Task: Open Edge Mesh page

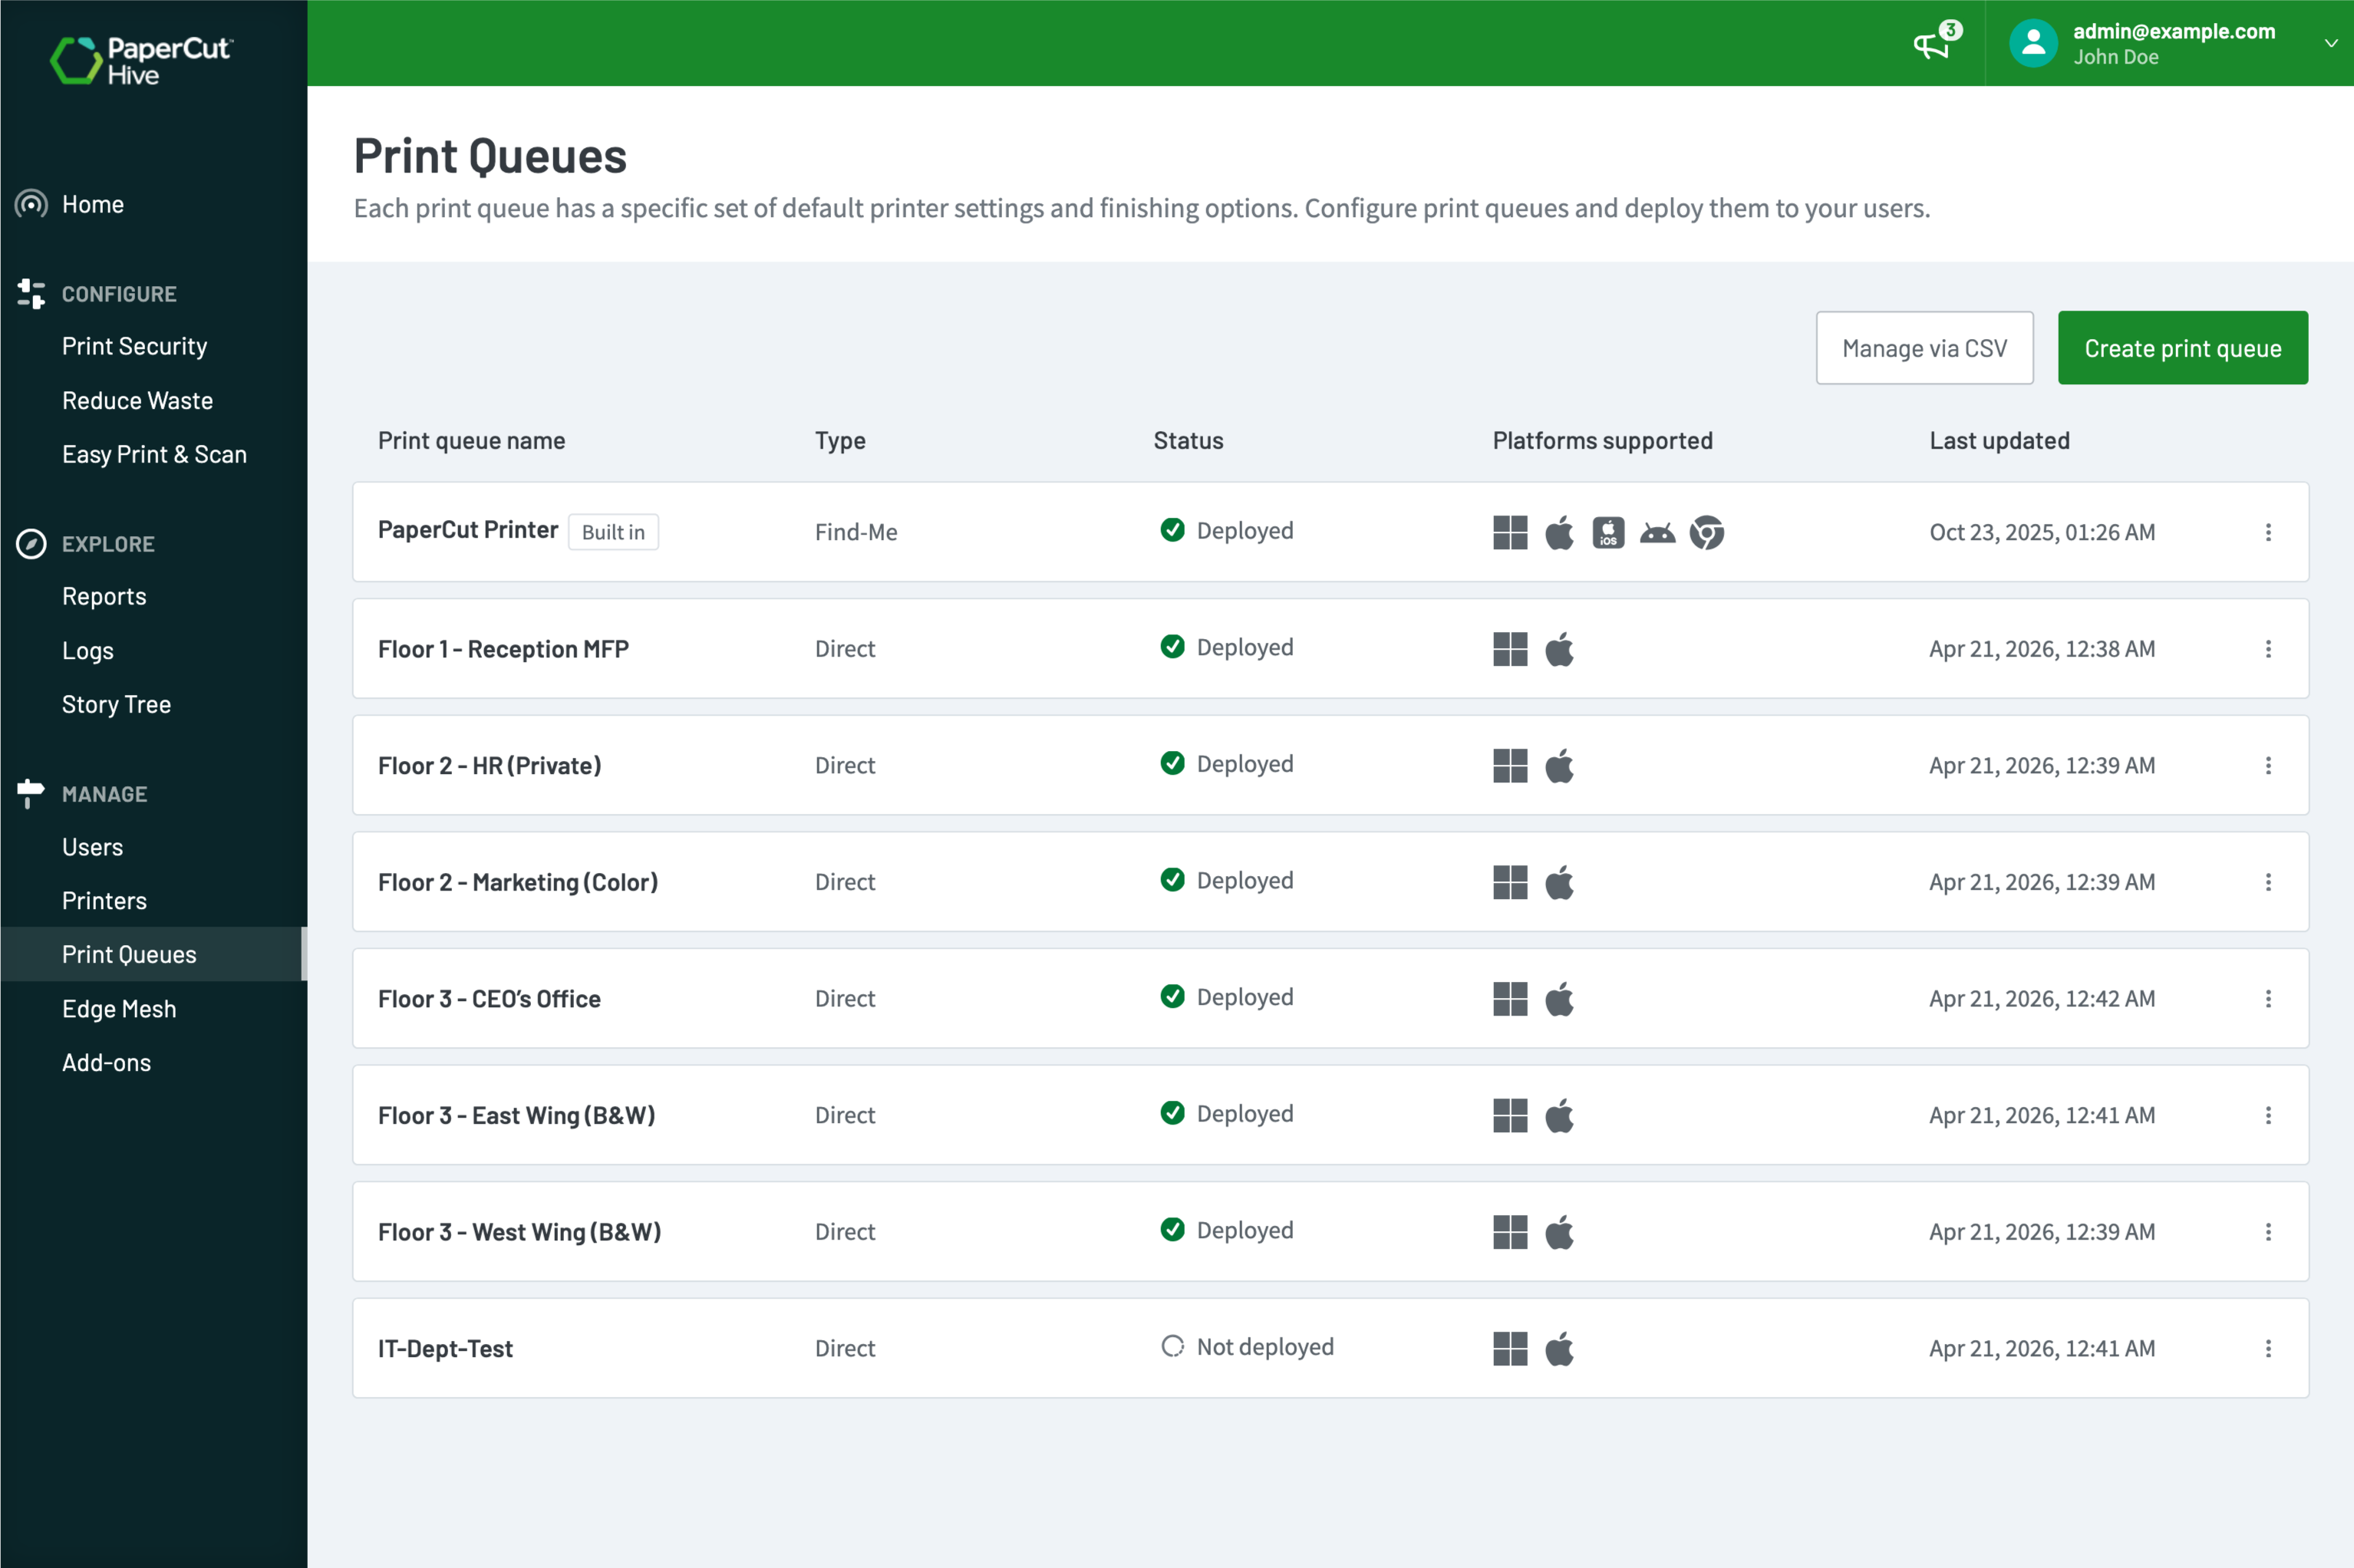Action: pyautogui.click(x=119, y=1009)
